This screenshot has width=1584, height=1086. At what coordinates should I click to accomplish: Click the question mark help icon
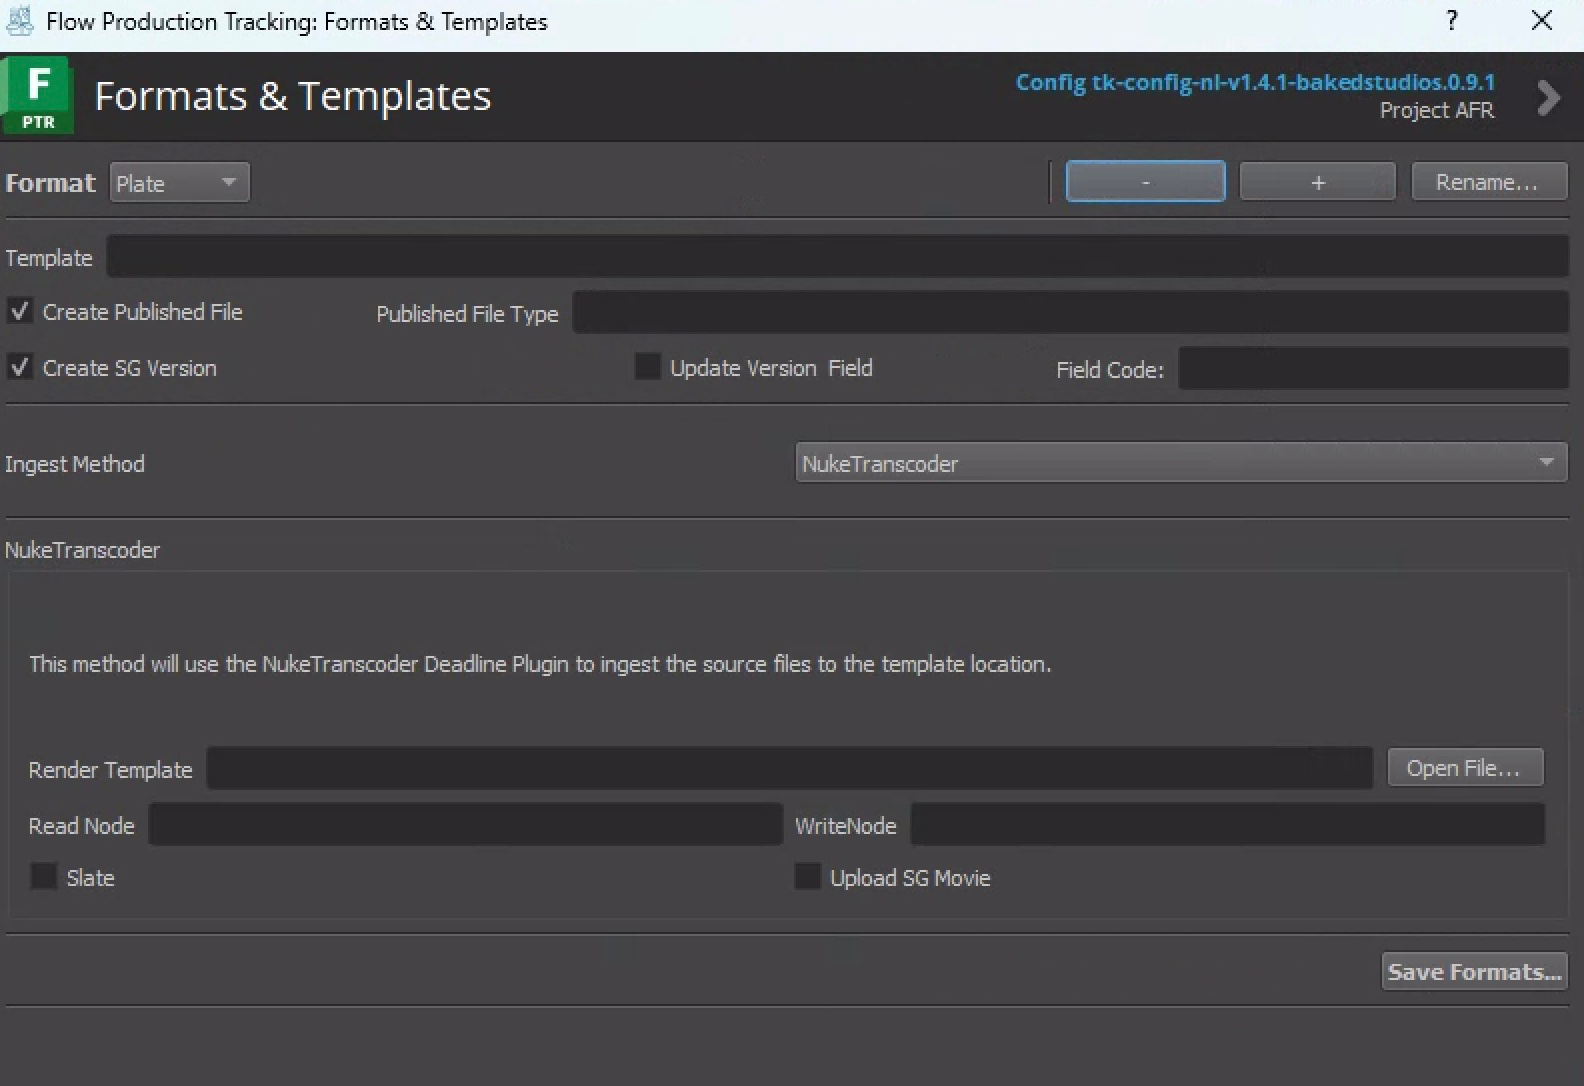1451,21
